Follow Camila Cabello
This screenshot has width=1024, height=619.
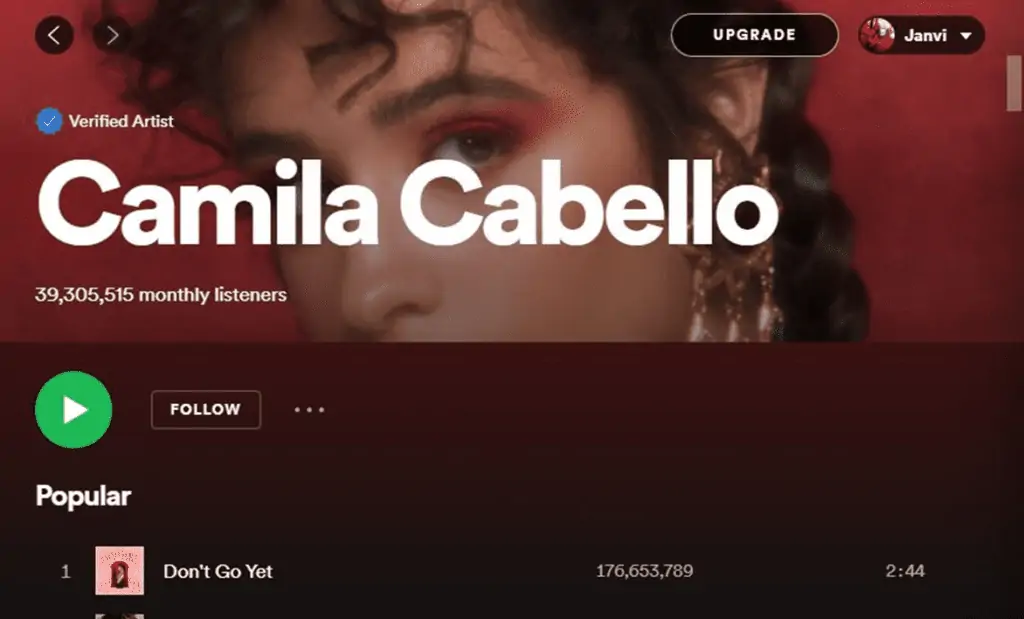(x=206, y=409)
